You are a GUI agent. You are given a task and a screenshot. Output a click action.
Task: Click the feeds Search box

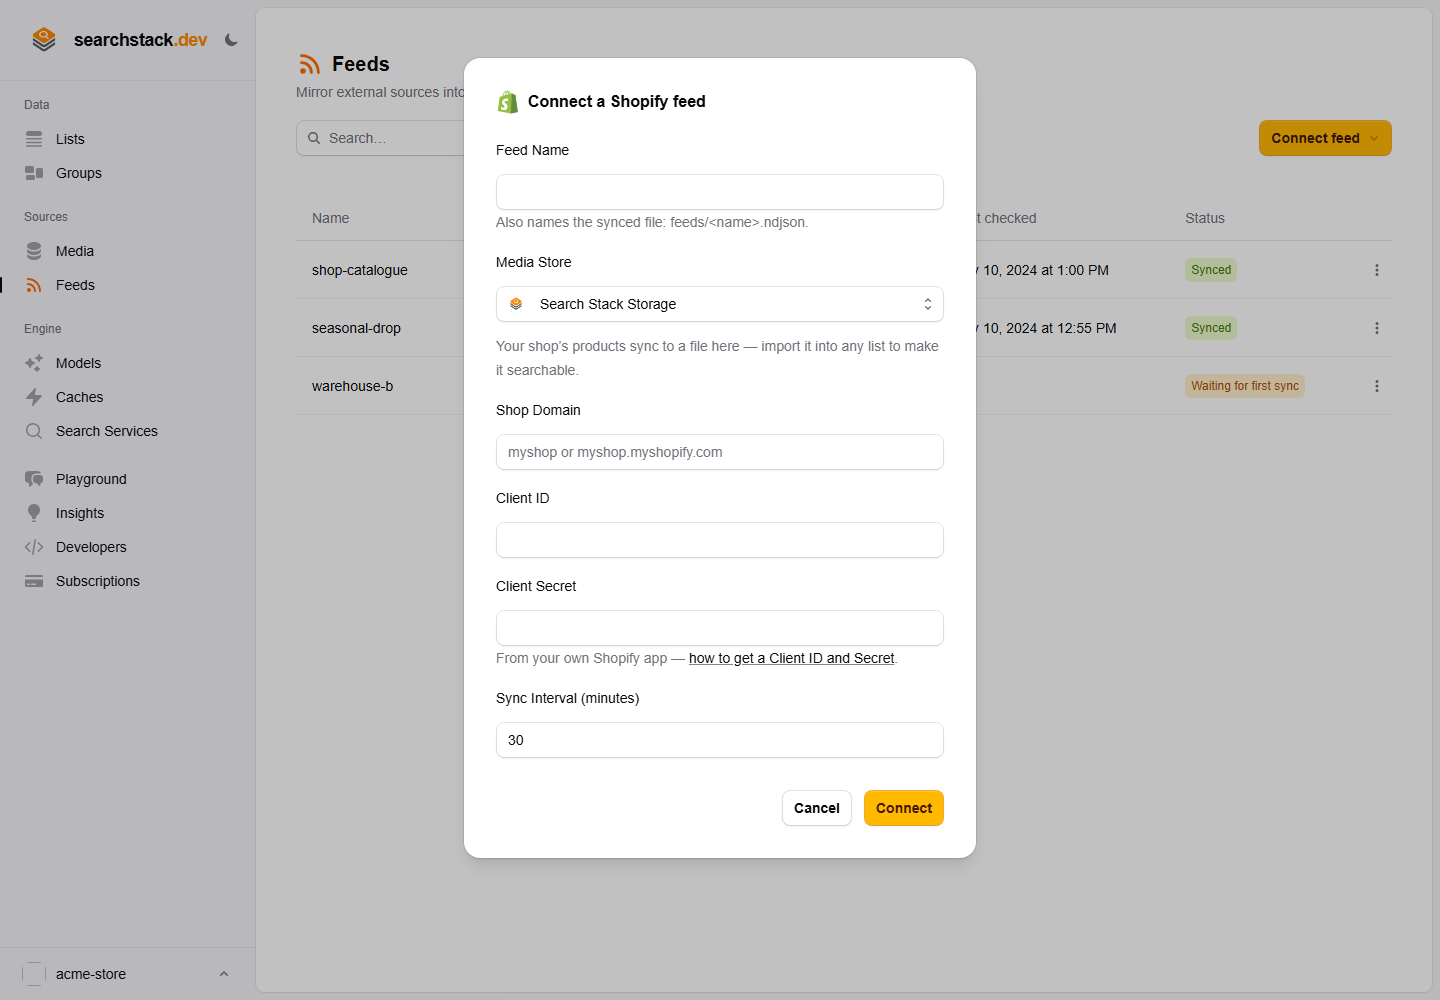click(380, 138)
